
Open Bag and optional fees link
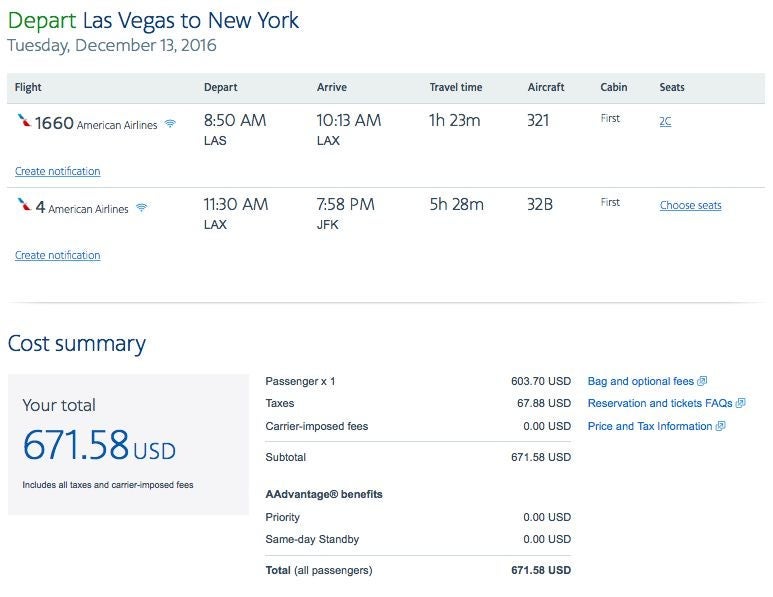coord(640,381)
